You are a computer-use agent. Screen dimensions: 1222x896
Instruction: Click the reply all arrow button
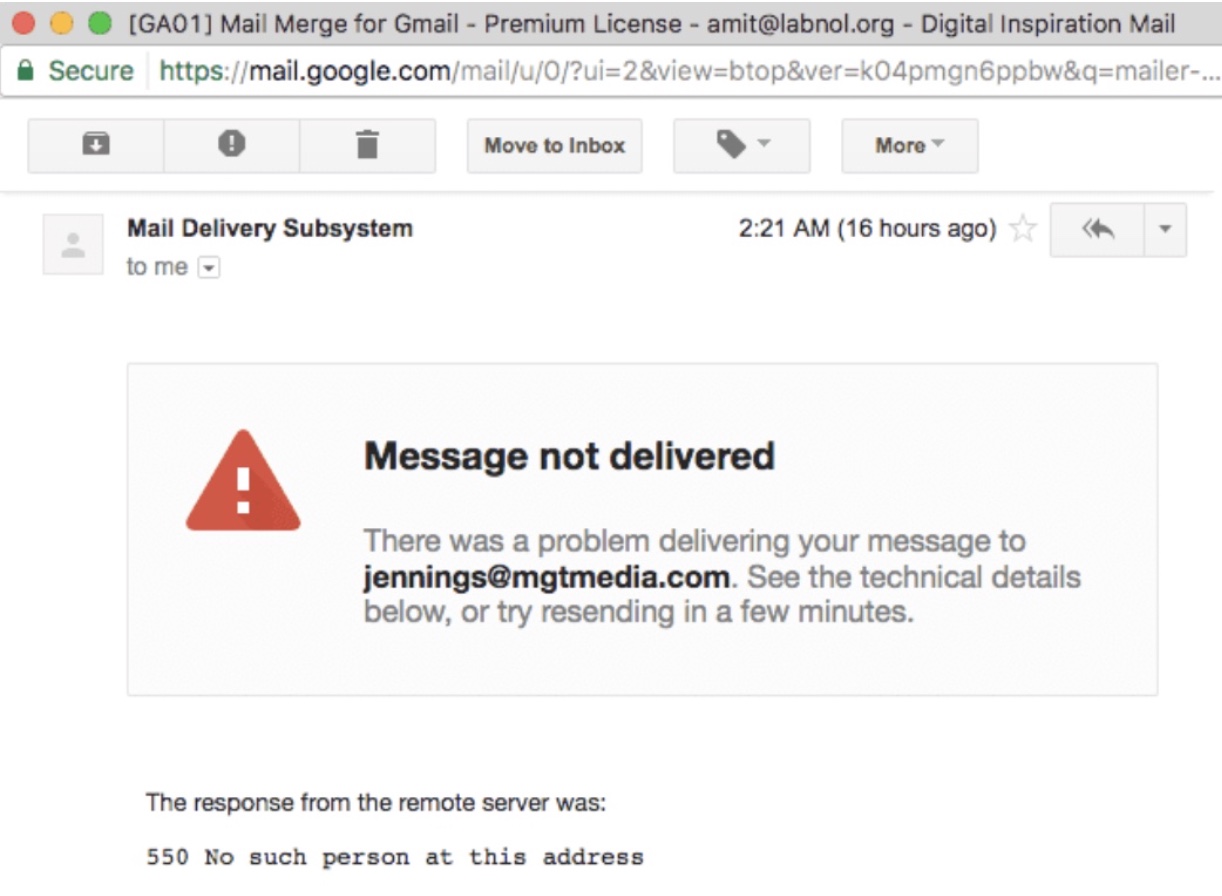(x=1097, y=230)
